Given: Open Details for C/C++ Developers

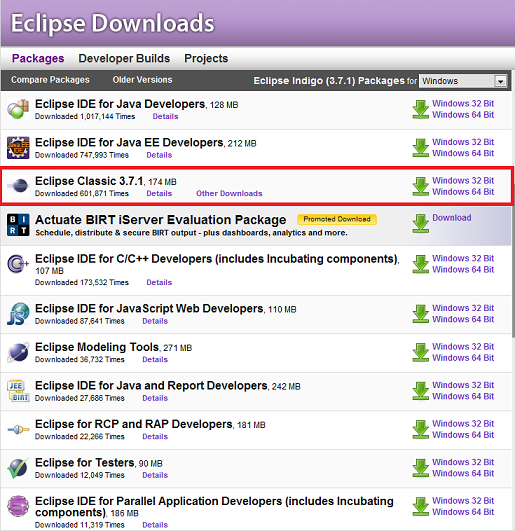Looking at the screenshot, I should point(159,282).
